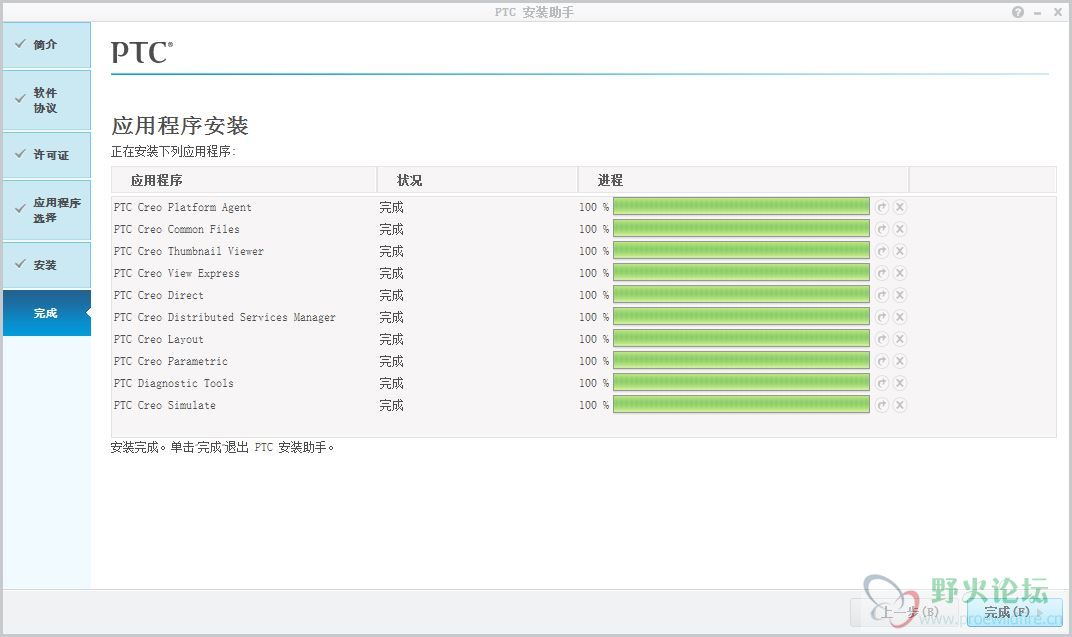Select the PTC Creo Thumbnail Viewer row name
The image size is (1072, 637).
tap(189, 251)
